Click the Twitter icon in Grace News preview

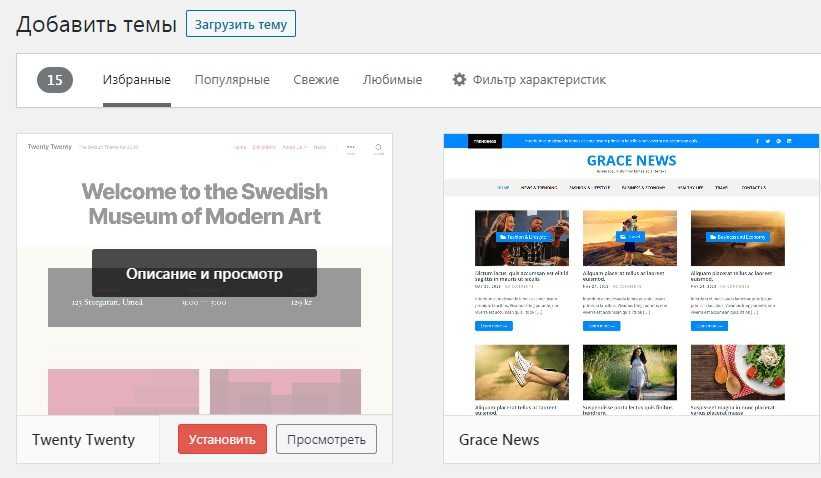[x=768, y=141]
